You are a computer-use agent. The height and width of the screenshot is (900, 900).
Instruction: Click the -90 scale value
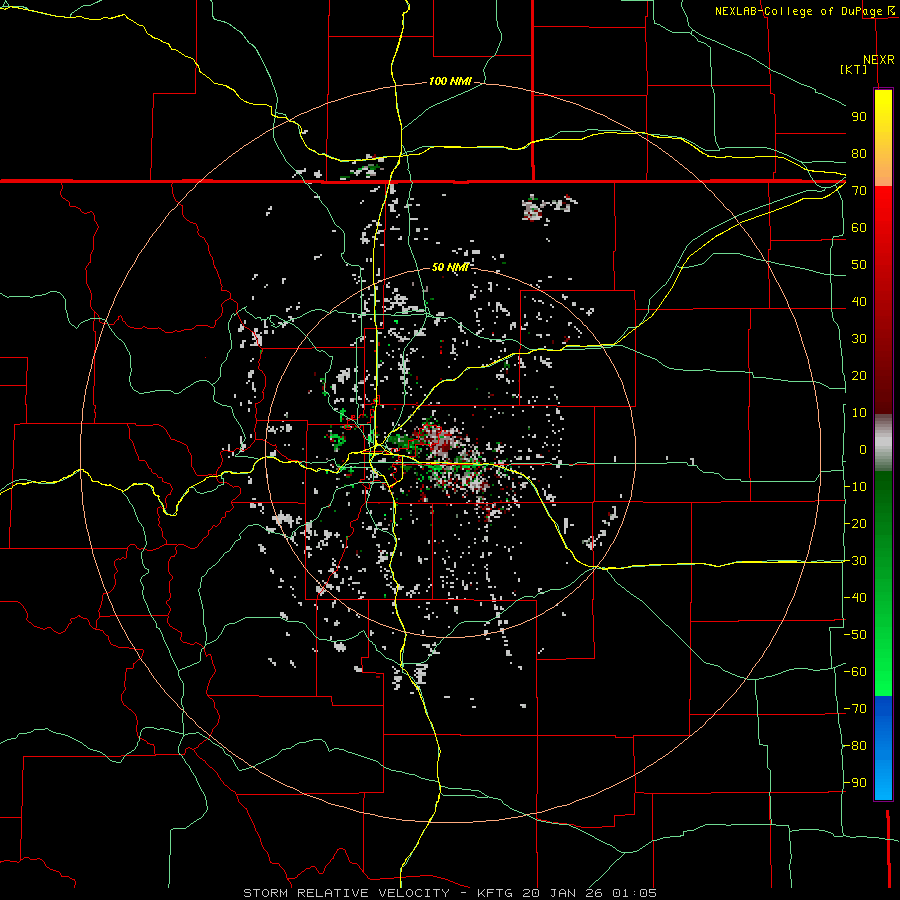pyautogui.click(x=855, y=783)
